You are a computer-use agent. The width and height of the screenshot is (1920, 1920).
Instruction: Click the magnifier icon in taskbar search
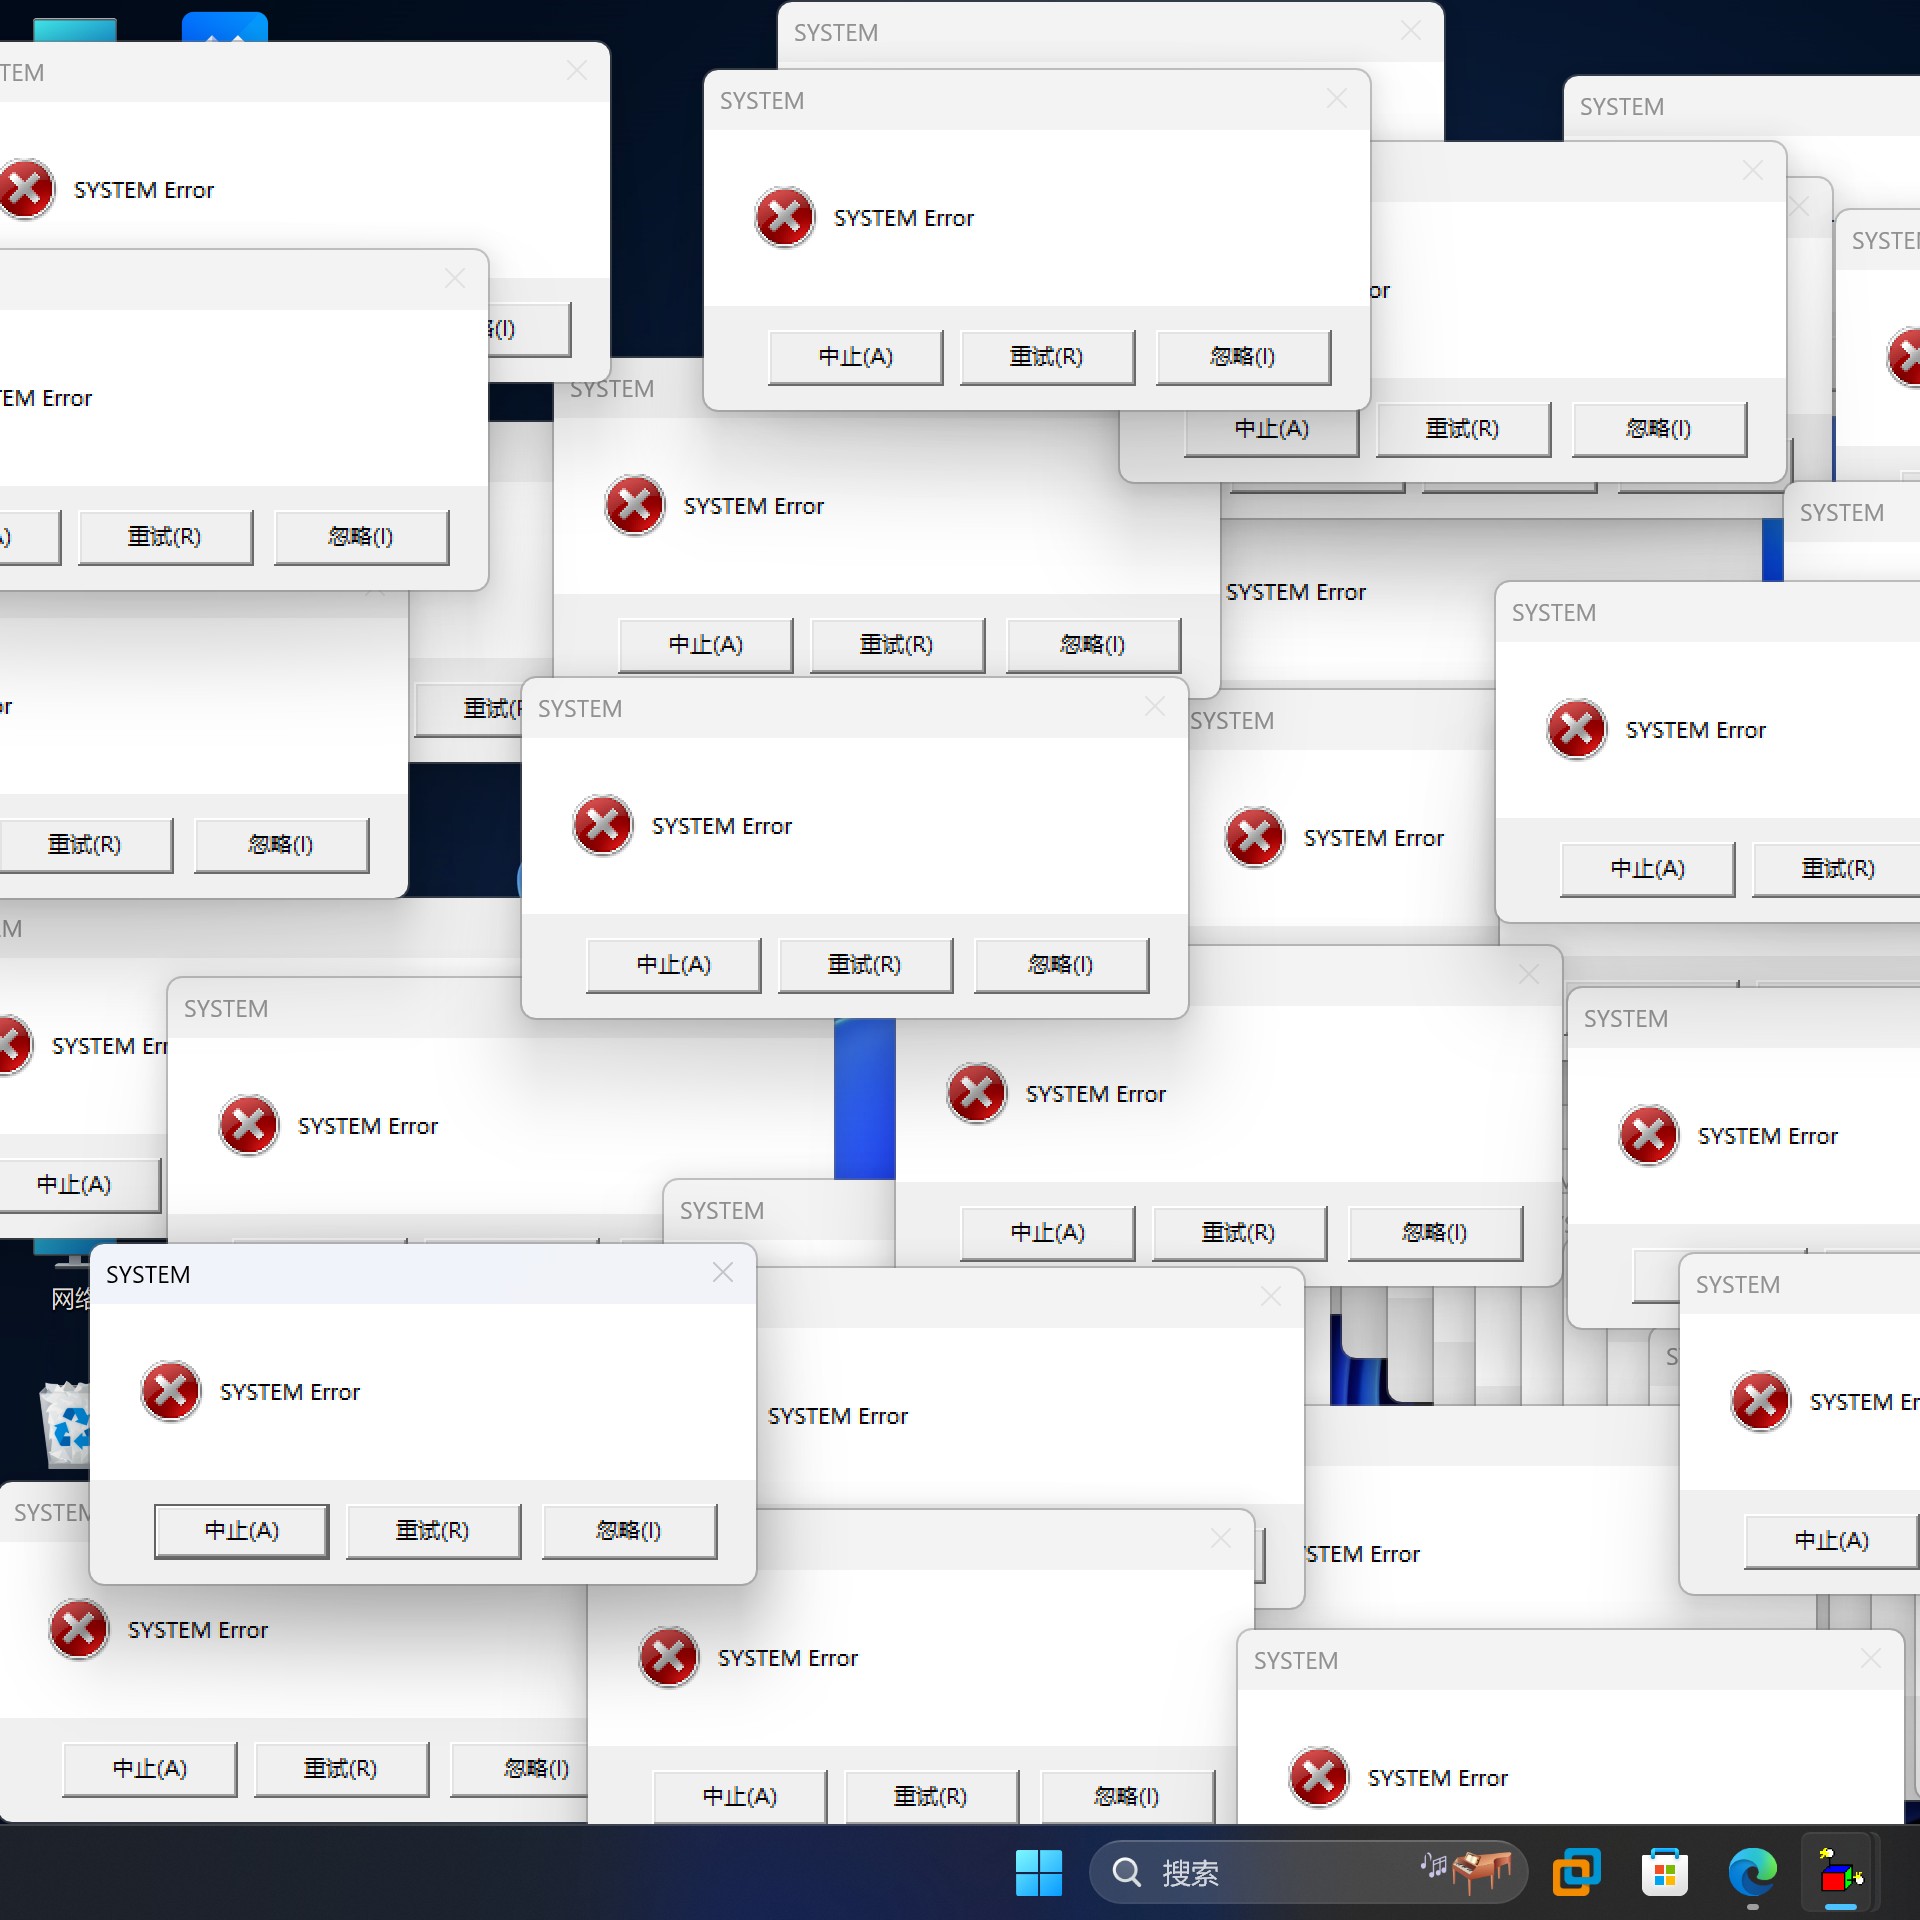[x=1126, y=1872]
